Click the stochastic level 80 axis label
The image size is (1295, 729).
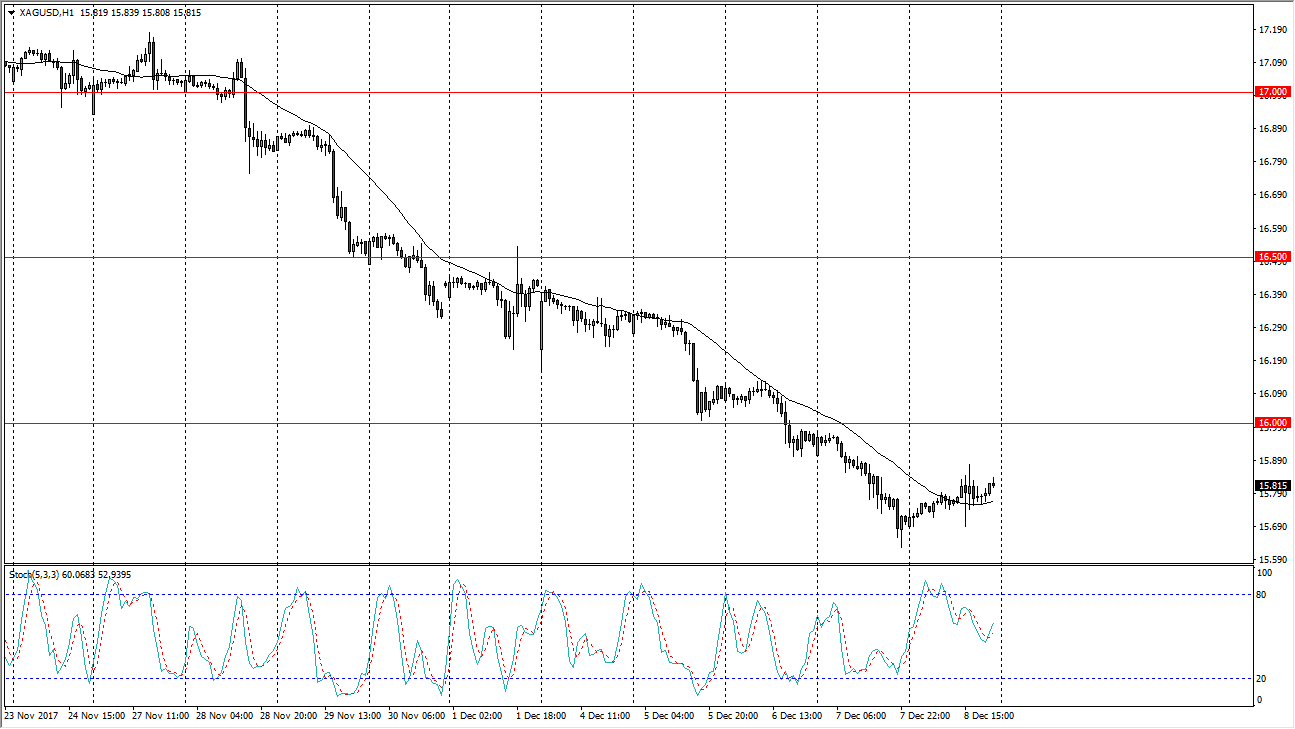pyautogui.click(x=1261, y=595)
